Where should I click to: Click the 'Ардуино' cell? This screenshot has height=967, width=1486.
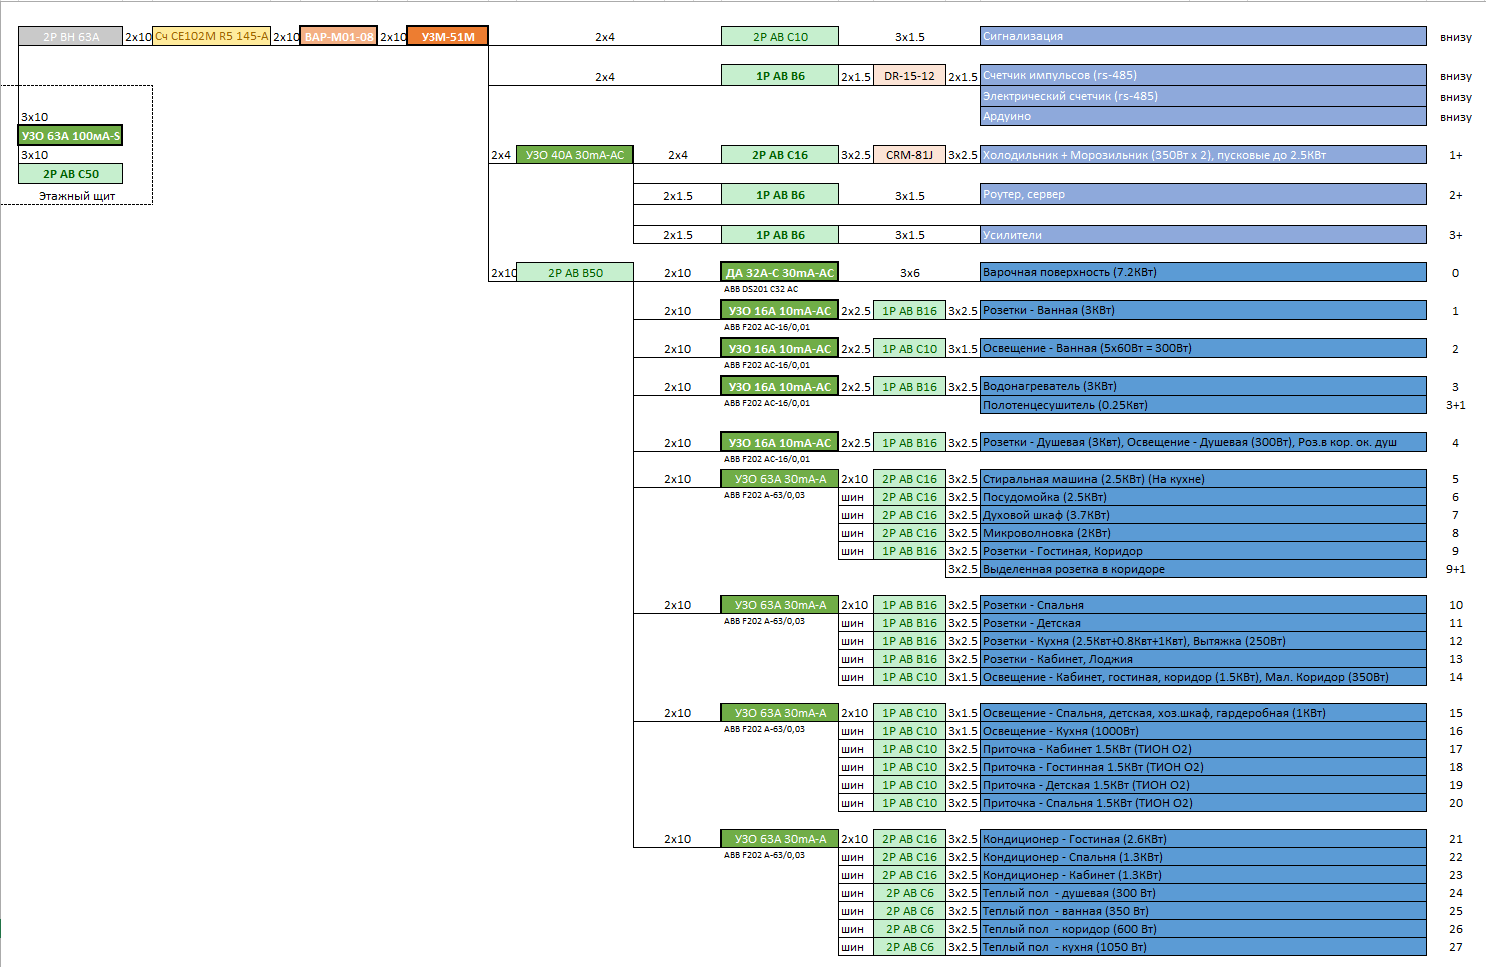(1204, 116)
